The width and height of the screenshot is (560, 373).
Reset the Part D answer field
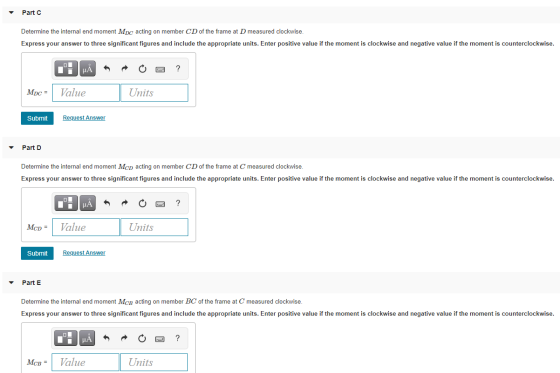(x=142, y=203)
